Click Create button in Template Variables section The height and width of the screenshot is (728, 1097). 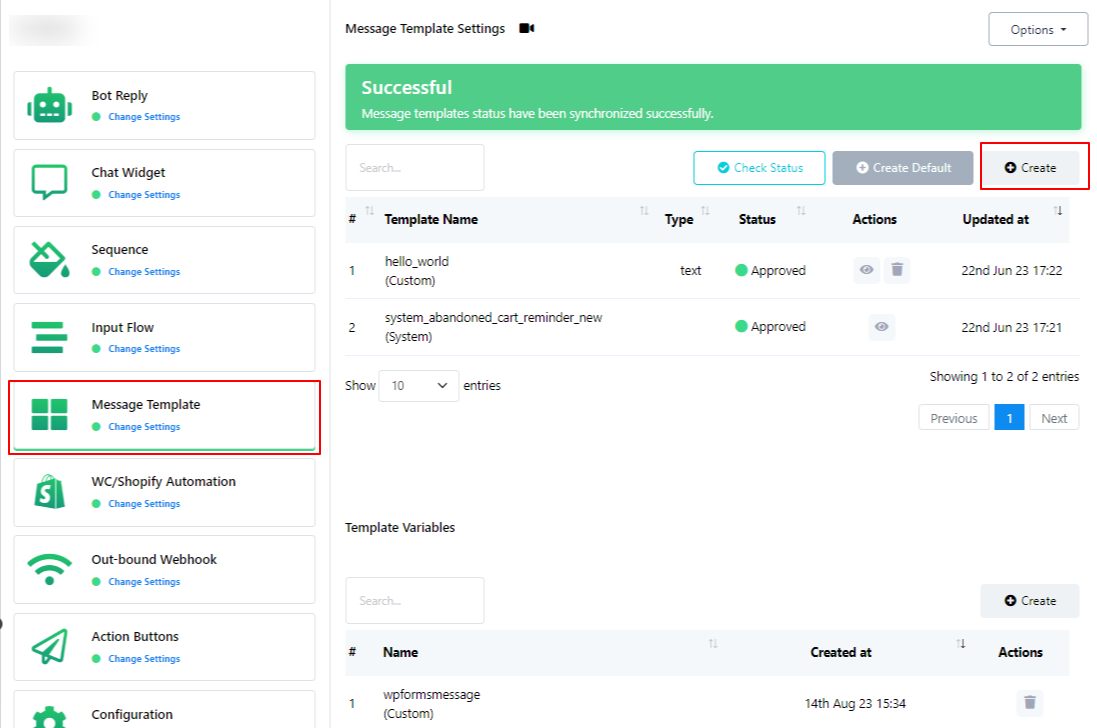pos(1029,601)
